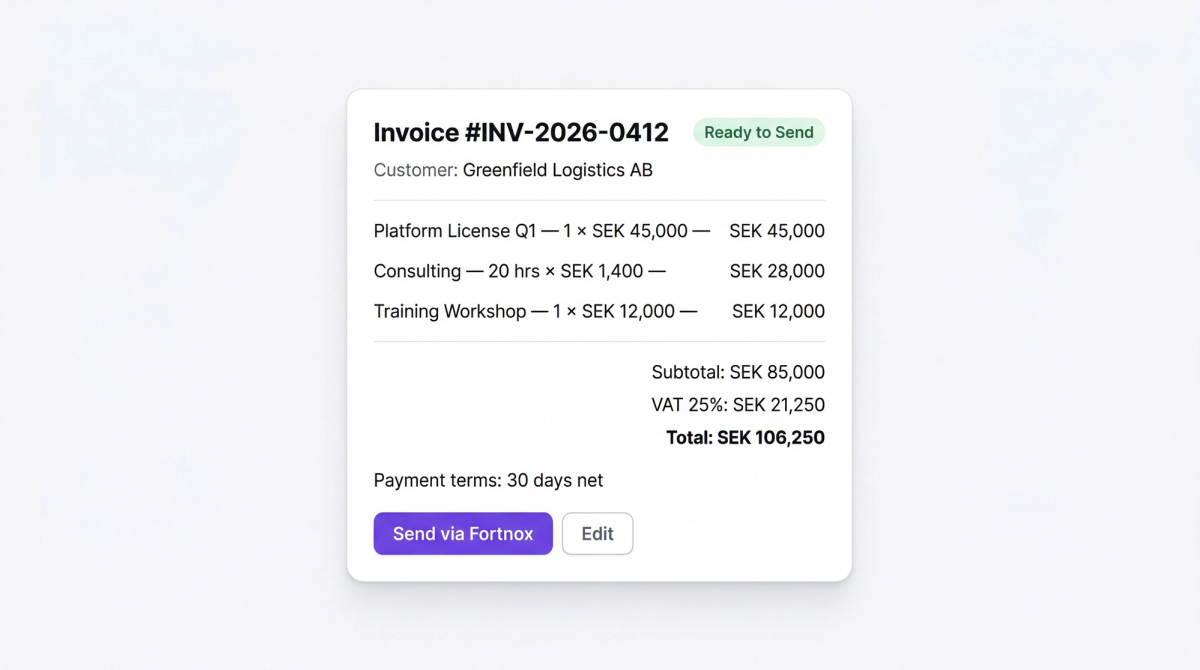This screenshot has width=1200, height=670.
Task: Click the Total SEK 106,250 value
Action: (x=745, y=437)
